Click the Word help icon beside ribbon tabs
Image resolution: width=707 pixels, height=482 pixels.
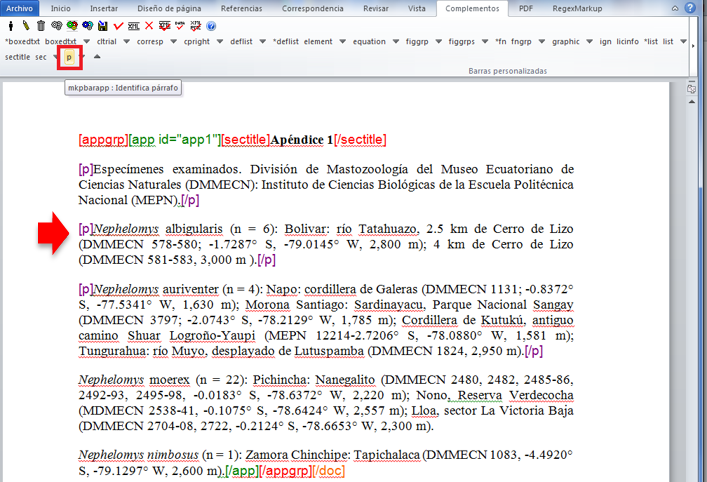(x=691, y=8)
